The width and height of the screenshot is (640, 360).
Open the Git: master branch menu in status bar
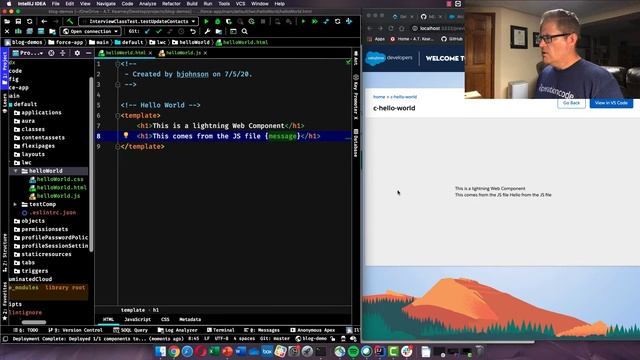click(275, 339)
